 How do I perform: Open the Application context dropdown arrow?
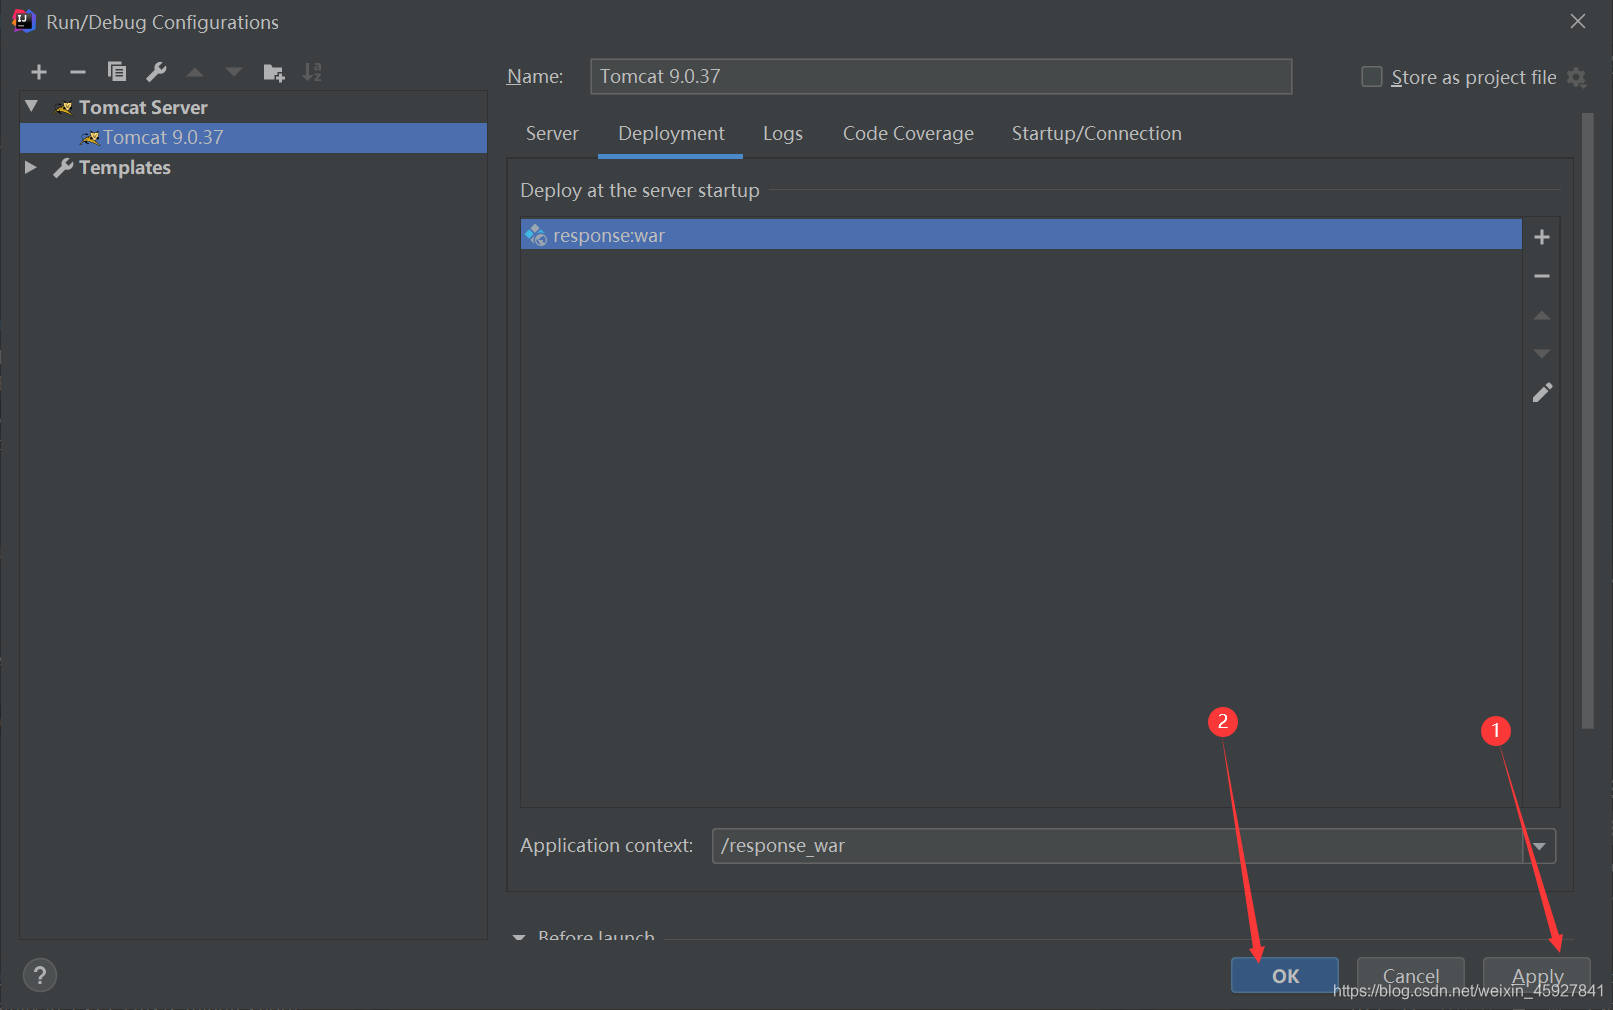pyautogui.click(x=1539, y=846)
